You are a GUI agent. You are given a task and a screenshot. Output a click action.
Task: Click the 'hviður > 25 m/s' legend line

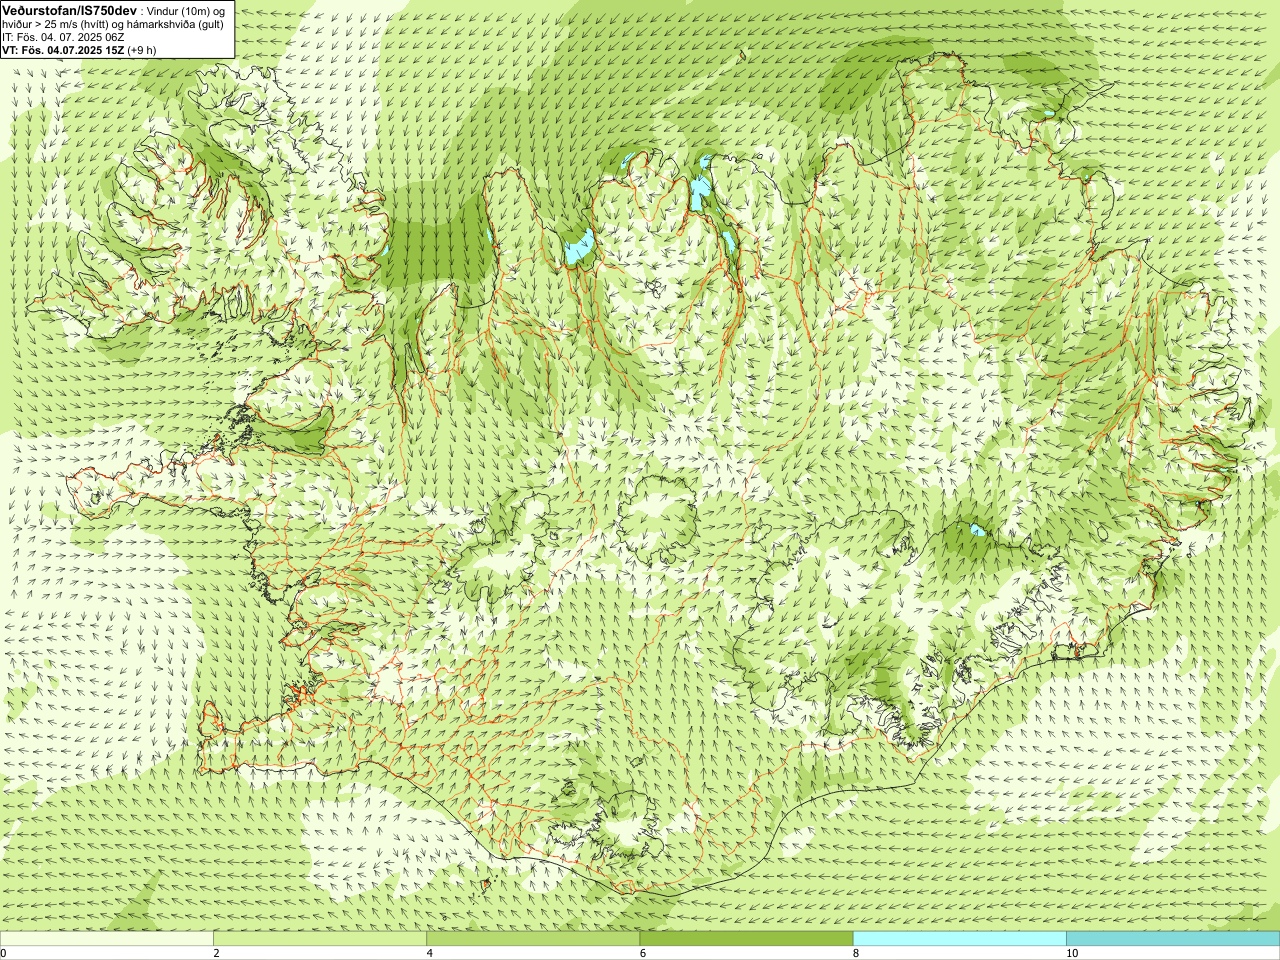[x=113, y=24]
